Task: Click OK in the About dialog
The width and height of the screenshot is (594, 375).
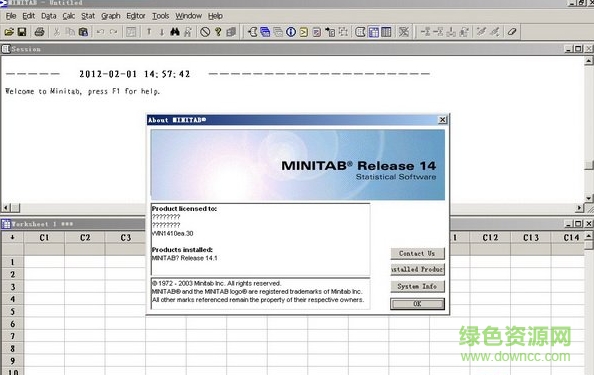Action: point(417,304)
